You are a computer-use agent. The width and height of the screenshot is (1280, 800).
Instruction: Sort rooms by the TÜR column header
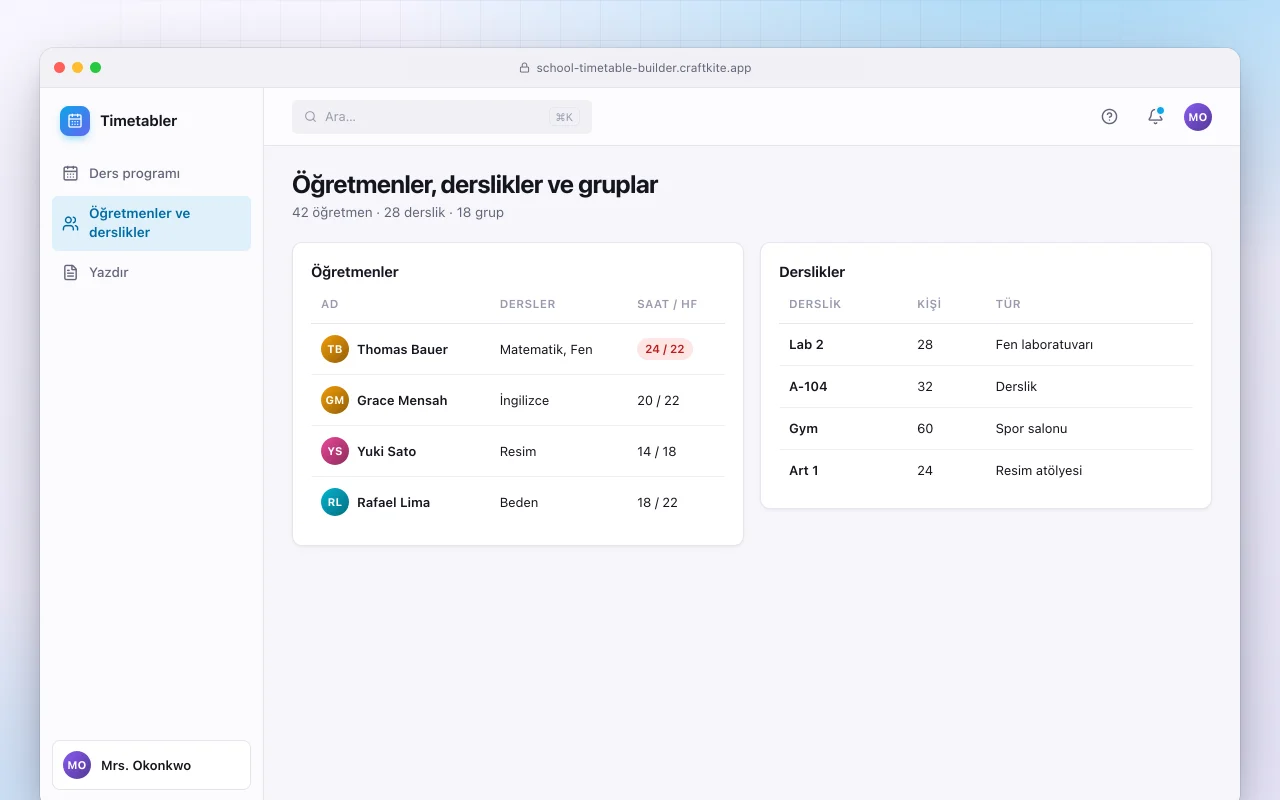click(x=1008, y=304)
